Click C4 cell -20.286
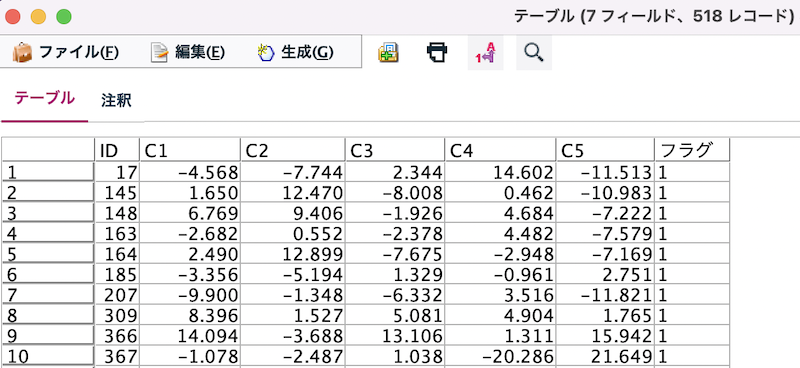The height and width of the screenshot is (368, 800). click(x=501, y=356)
